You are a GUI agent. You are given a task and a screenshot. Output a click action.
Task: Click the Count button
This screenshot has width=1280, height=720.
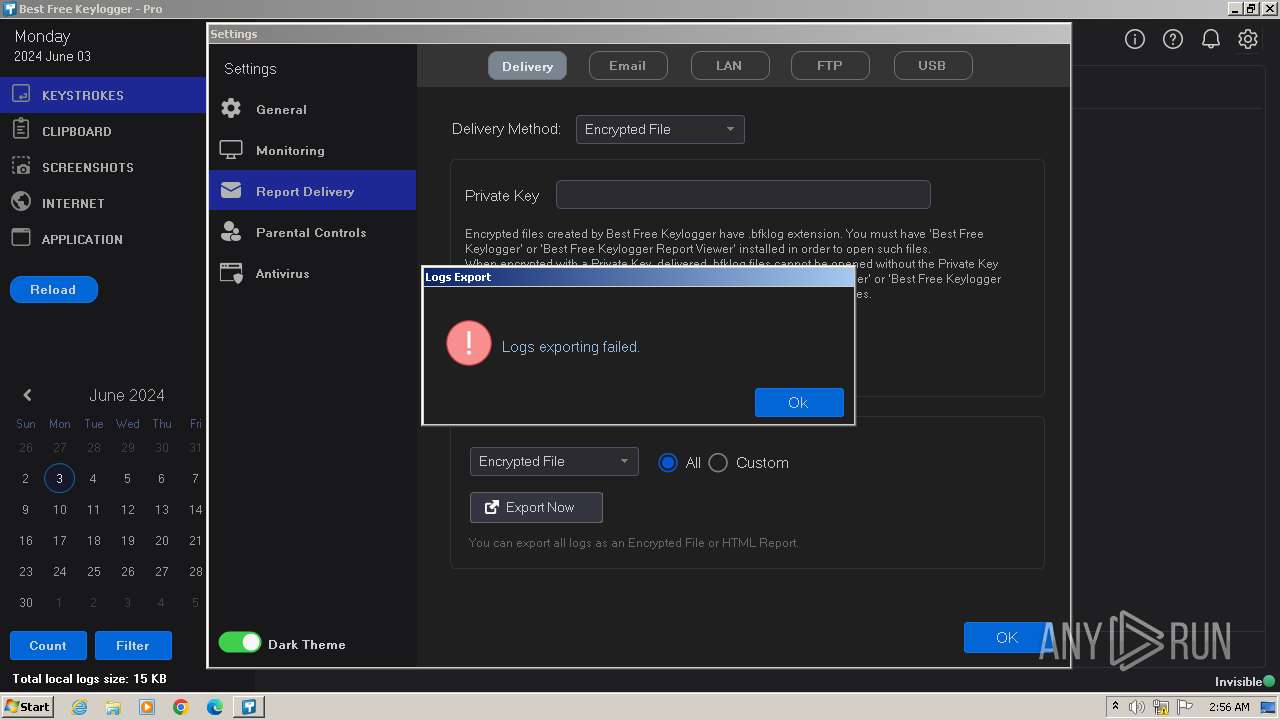click(48, 645)
